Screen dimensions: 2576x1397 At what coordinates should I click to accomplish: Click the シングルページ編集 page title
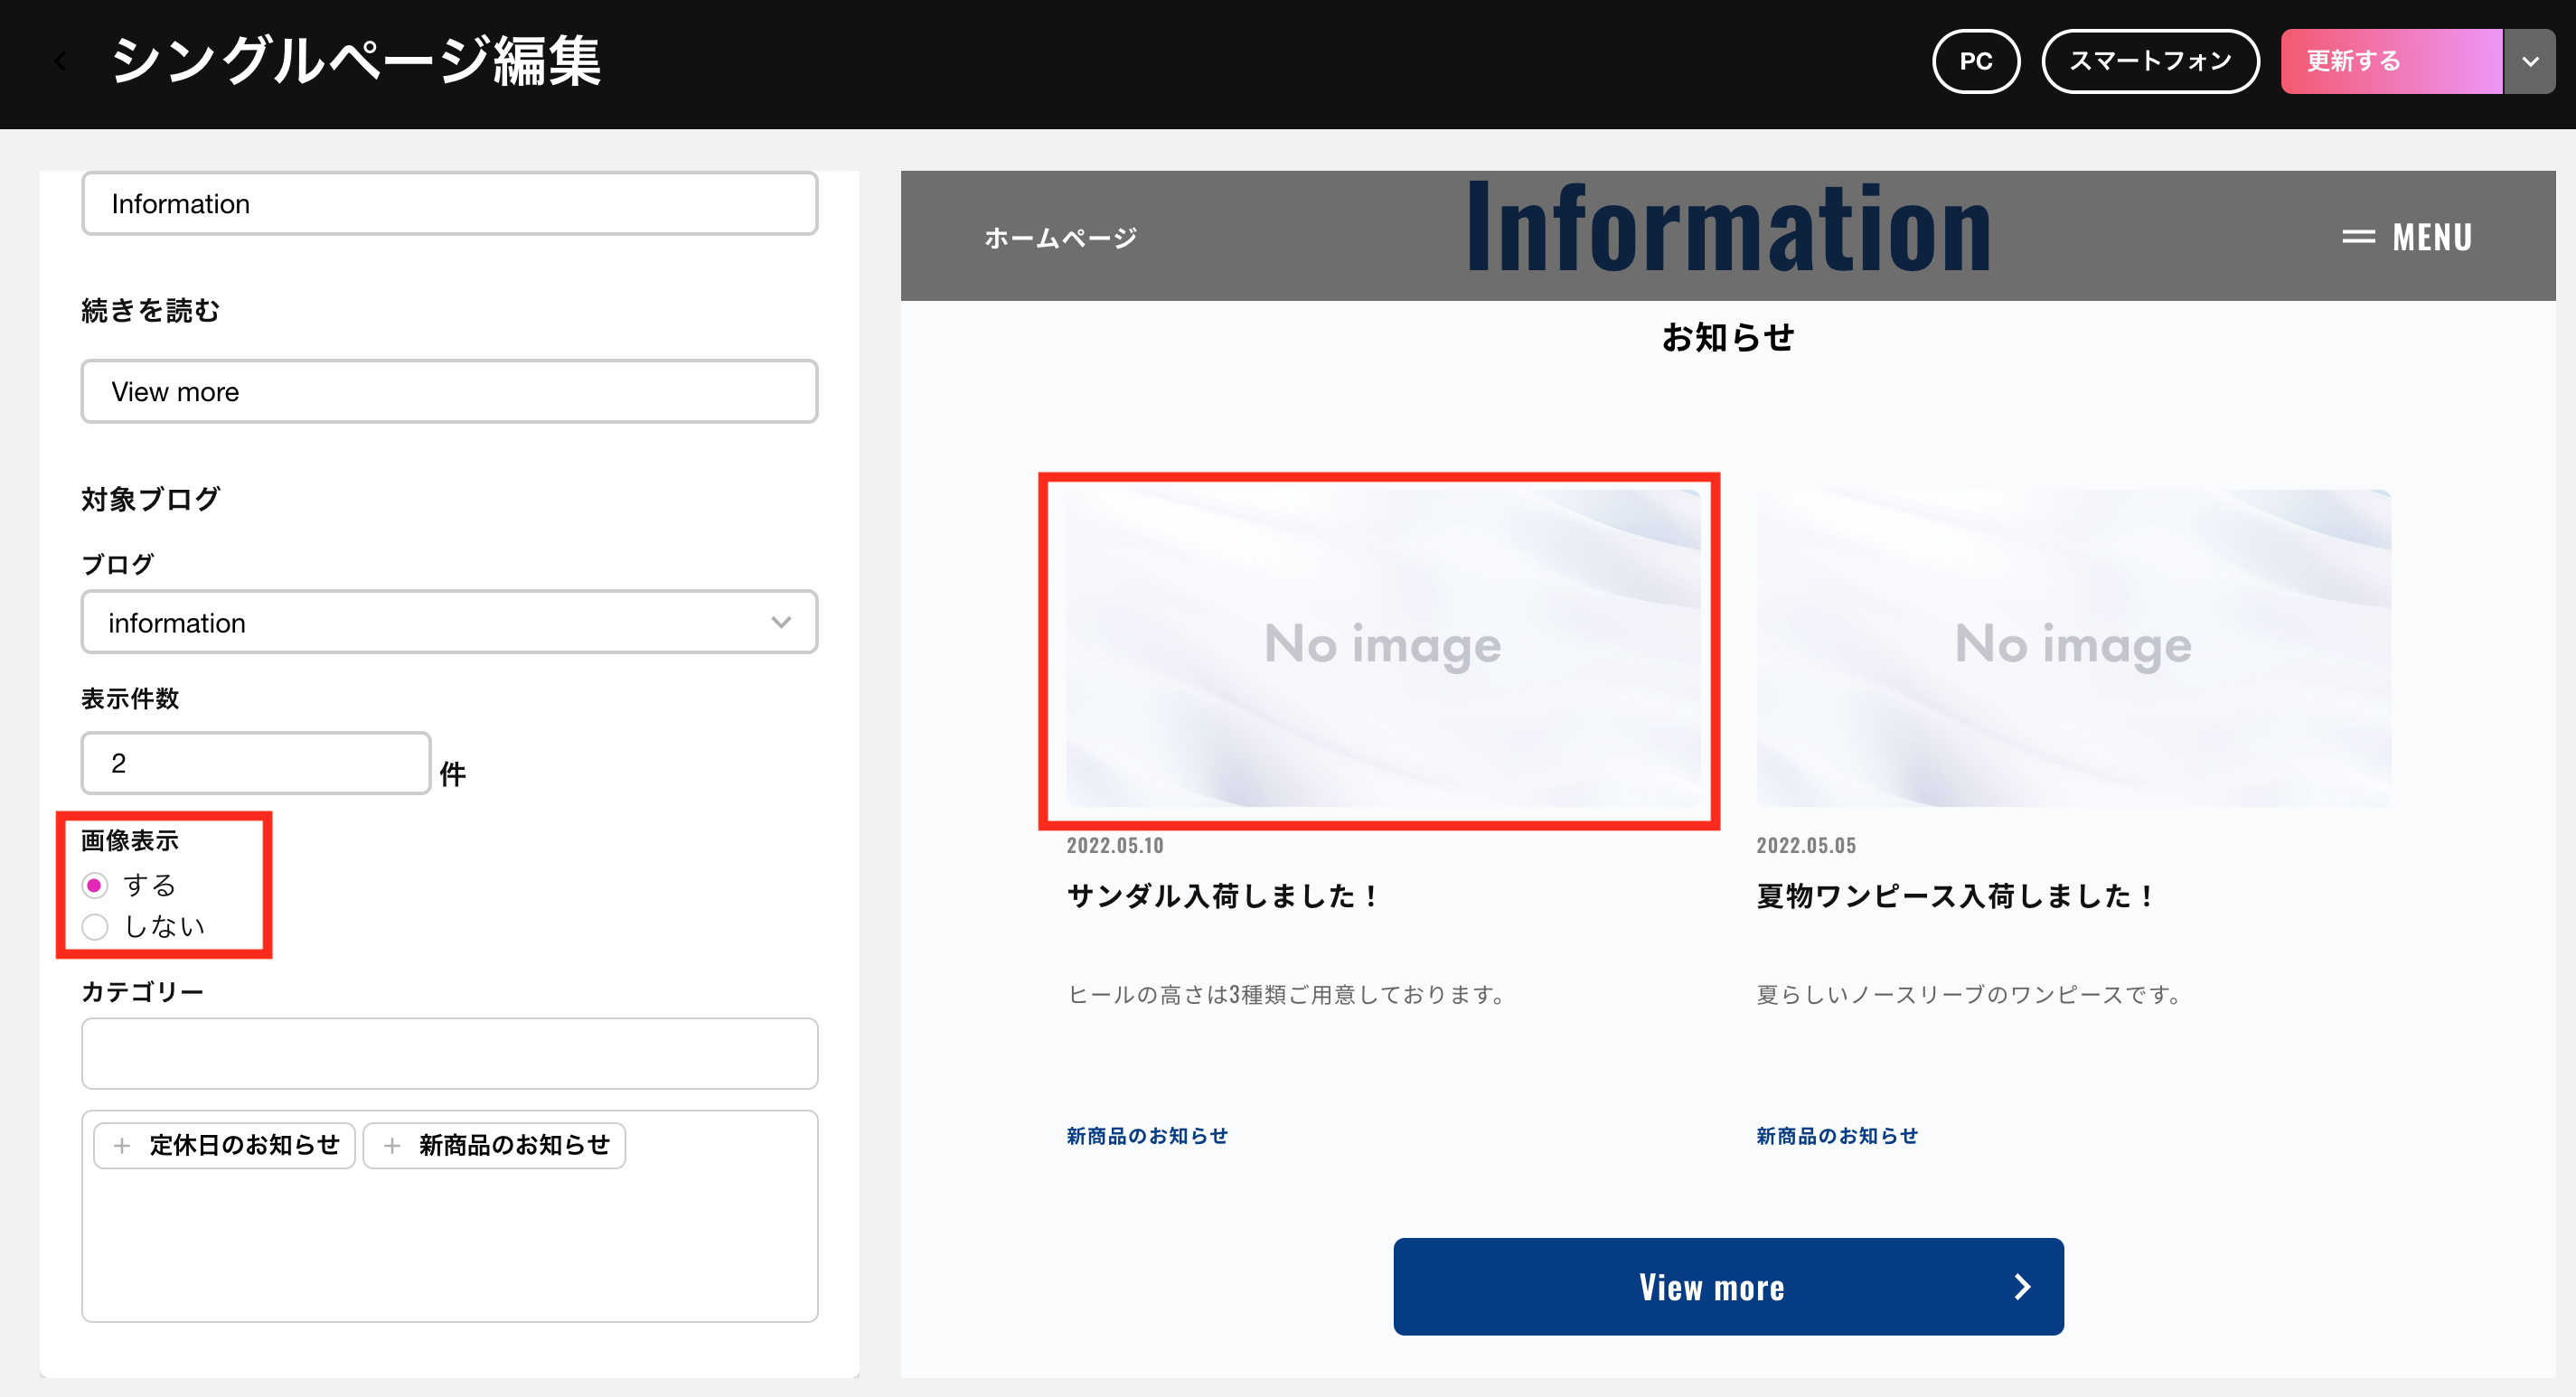(355, 61)
